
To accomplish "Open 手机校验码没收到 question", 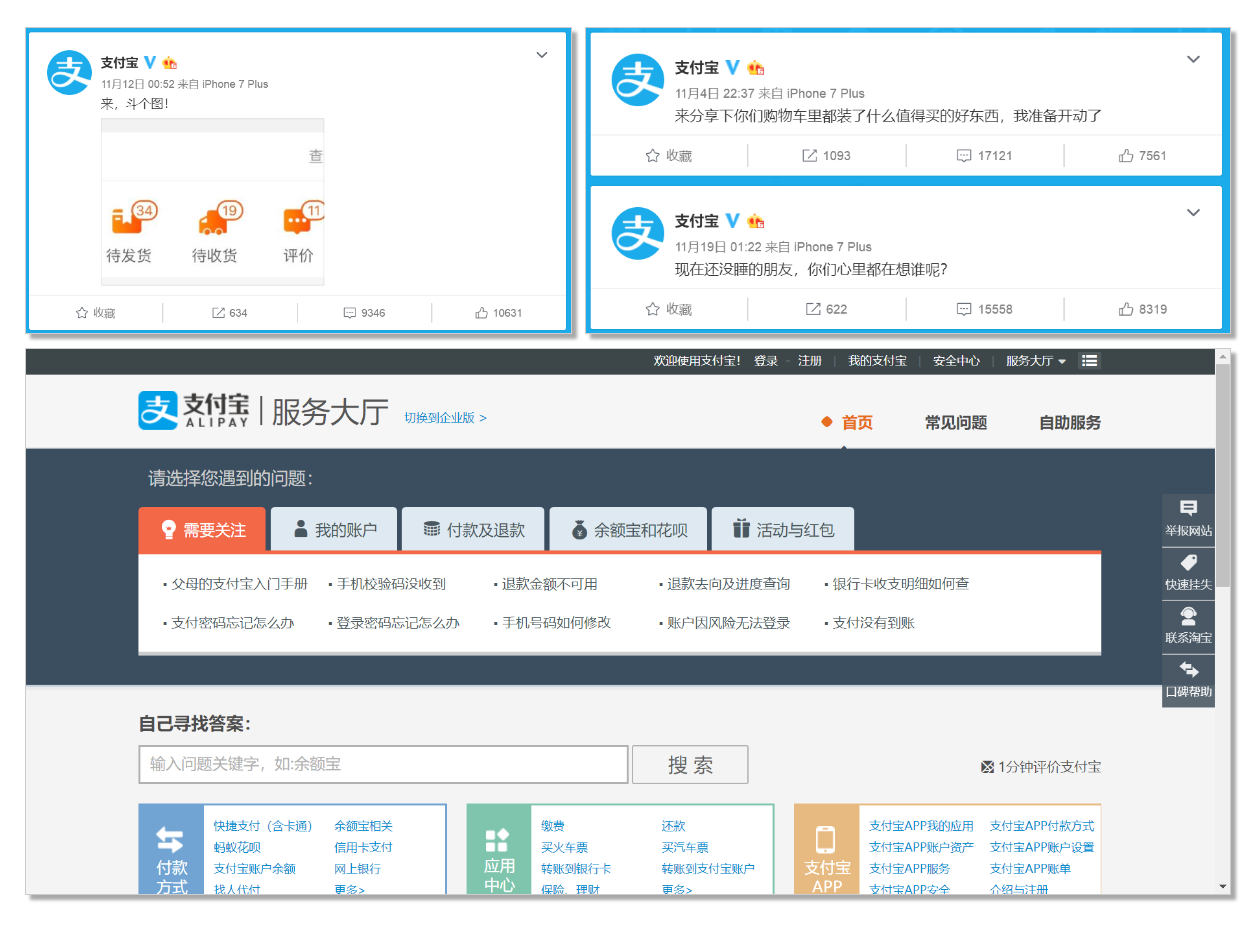I will 391,584.
